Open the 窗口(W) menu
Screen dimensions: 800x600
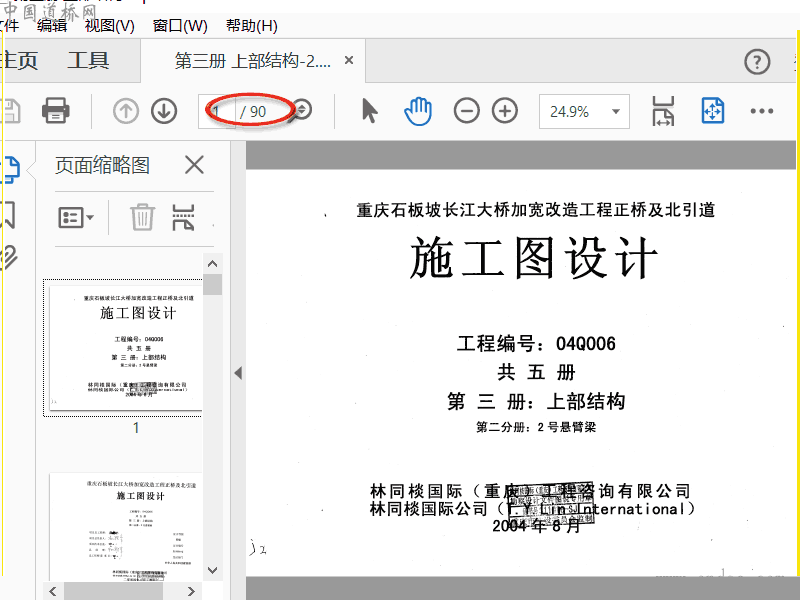[x=180, y=26]
